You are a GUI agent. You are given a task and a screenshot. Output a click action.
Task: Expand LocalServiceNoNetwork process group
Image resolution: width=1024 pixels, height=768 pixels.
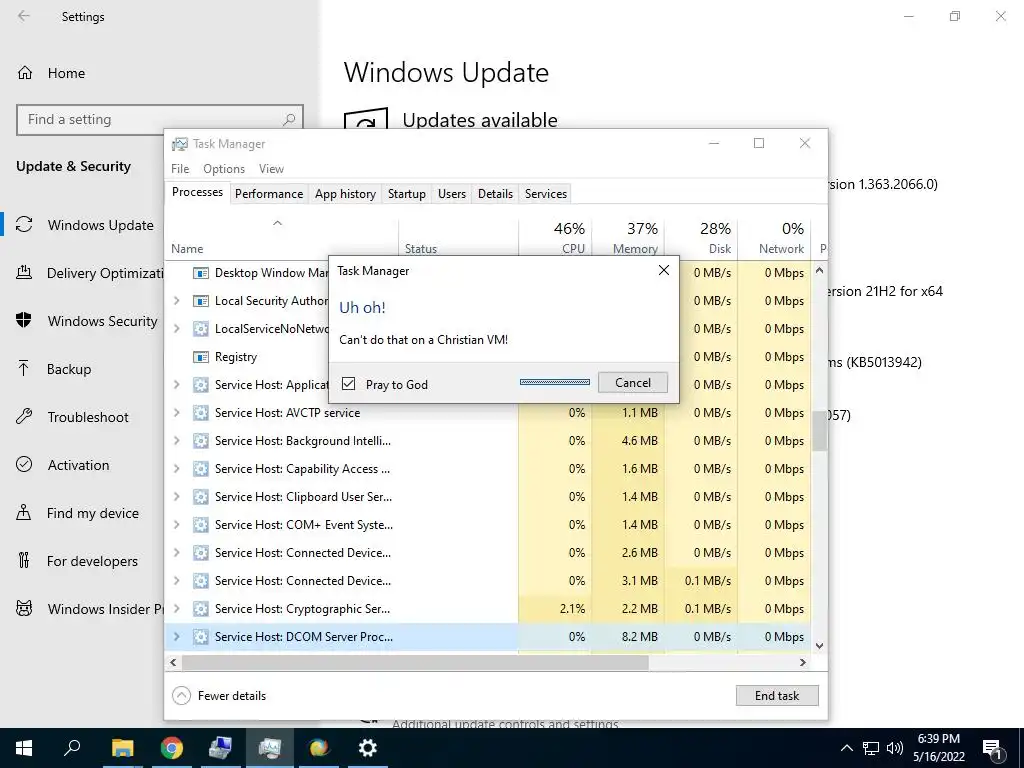point(176,328)
